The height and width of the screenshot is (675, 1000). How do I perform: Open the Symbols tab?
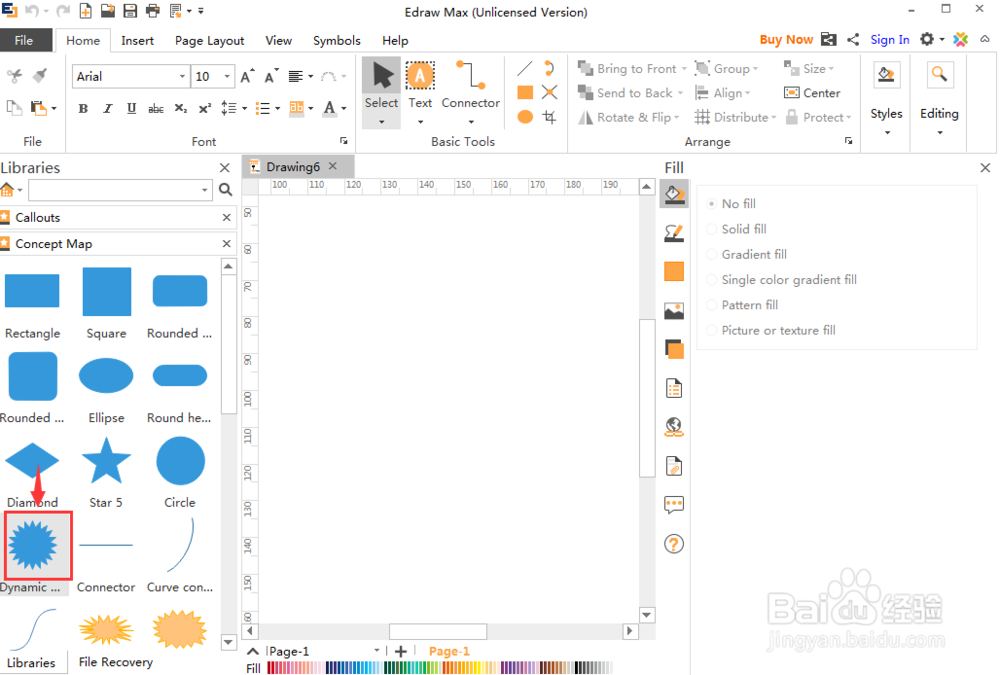coord(337,40)
